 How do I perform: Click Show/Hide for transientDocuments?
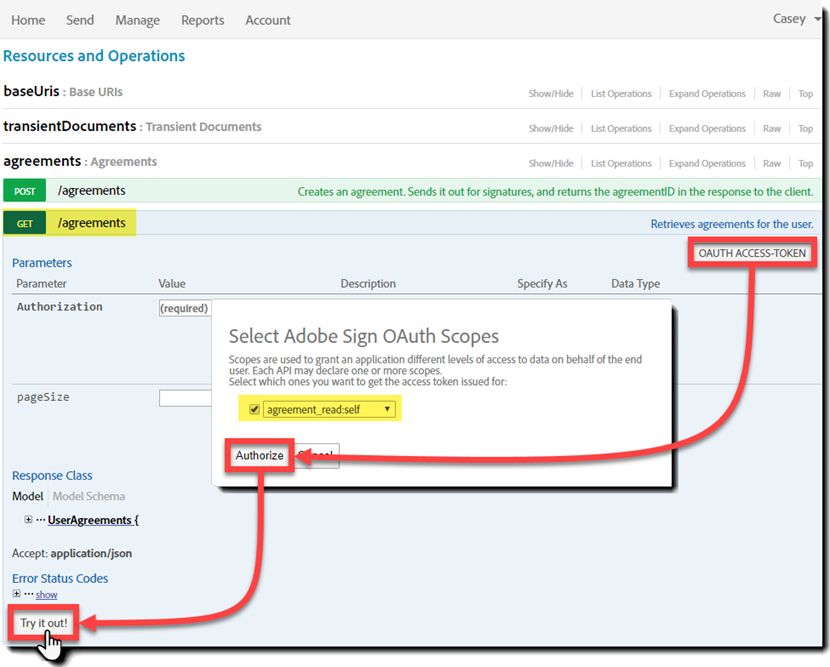pos(551,129)
